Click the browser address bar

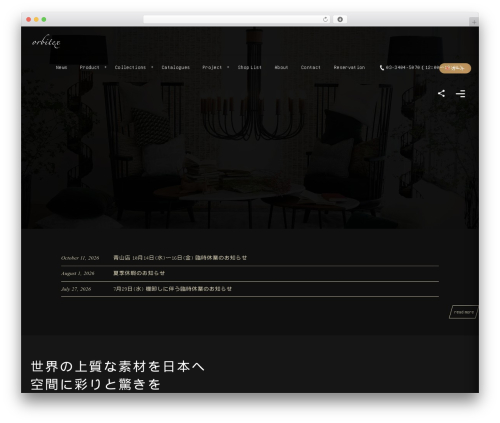[x=237, y=20]
